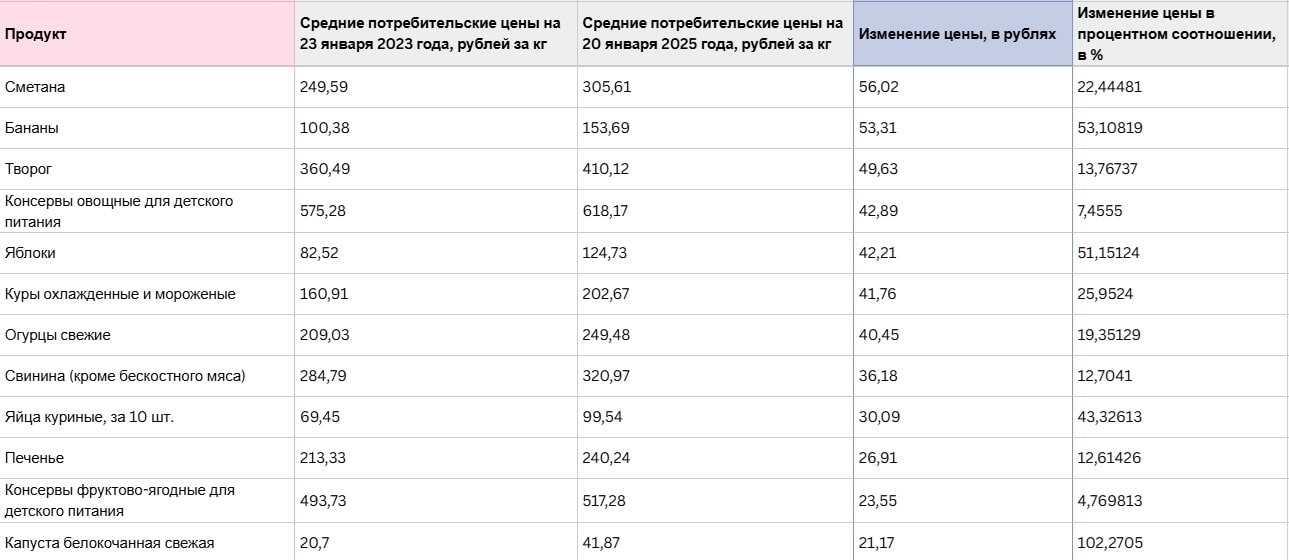Image resolution: width=1289 pixels, height=560 pixels.
Task: Select the 'Огурцы свежие' cell
Action: [58, 335]
